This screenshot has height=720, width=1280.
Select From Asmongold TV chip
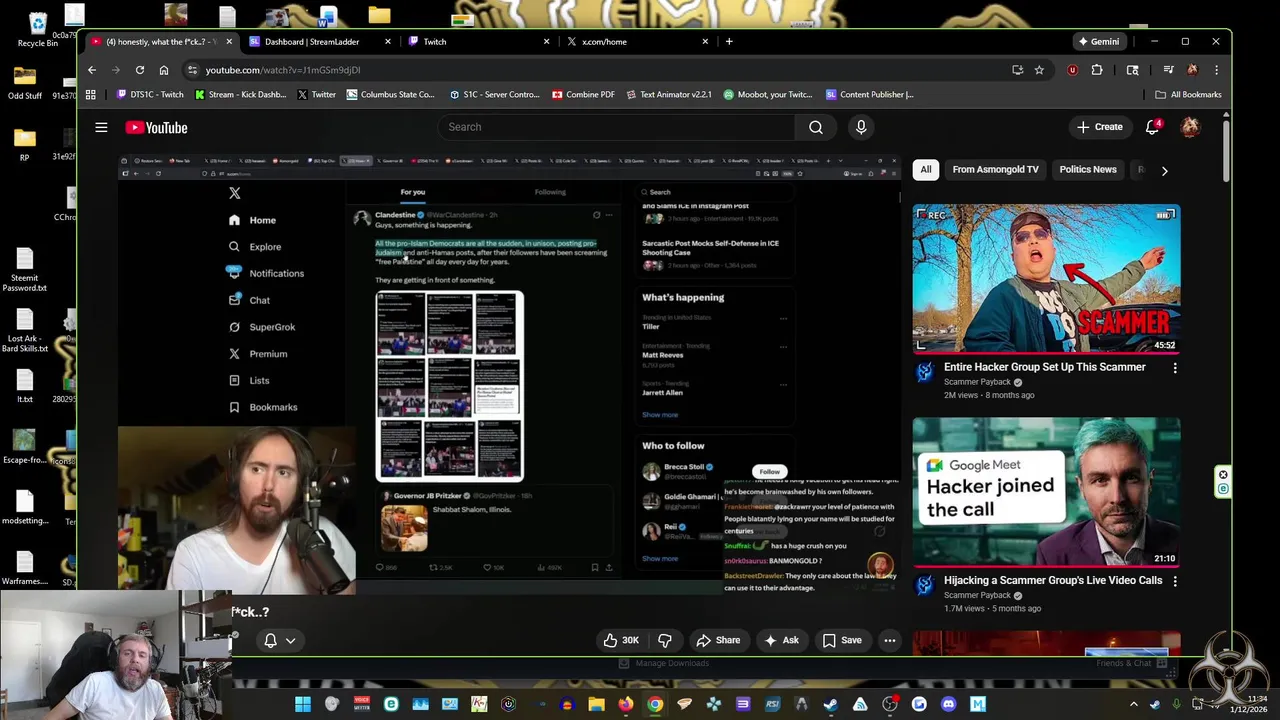[995, 170]
